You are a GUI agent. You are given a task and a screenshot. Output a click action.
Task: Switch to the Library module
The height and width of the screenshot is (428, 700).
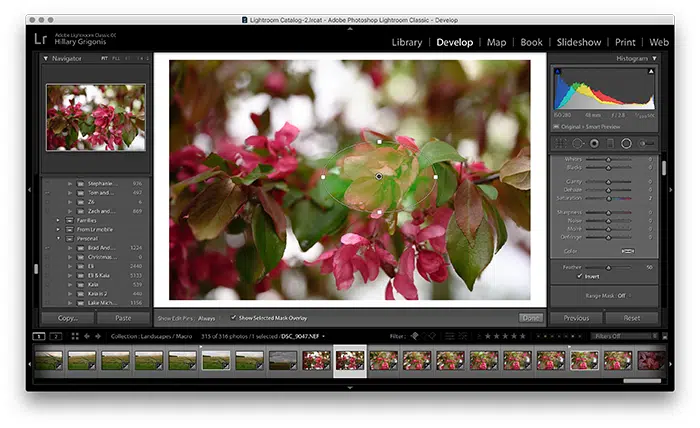[407, 42]
